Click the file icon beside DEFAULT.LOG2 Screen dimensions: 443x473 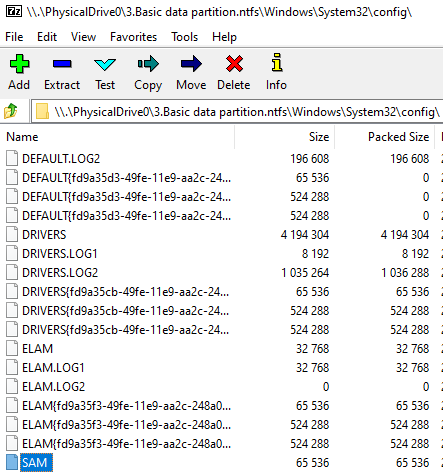click(x=12, y=158)
